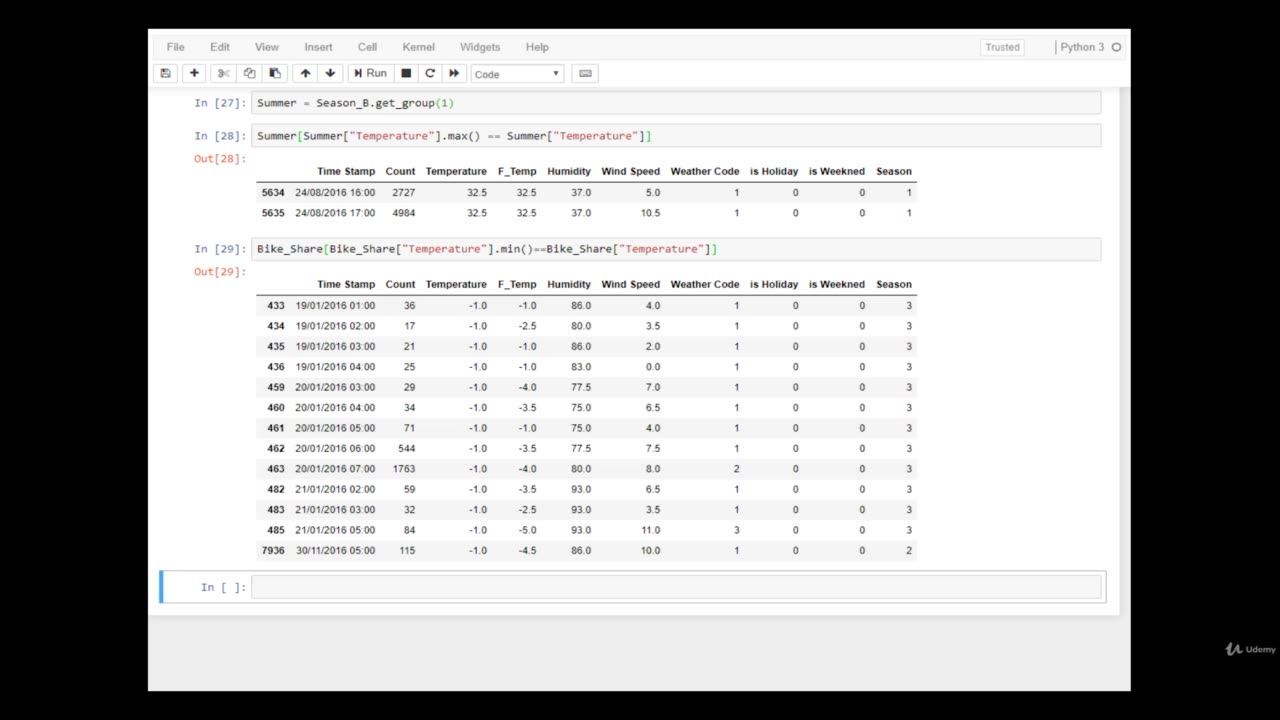Click the In [27] Summer get_group cell
Viewport: 1280px width, 720px height.
676,103
